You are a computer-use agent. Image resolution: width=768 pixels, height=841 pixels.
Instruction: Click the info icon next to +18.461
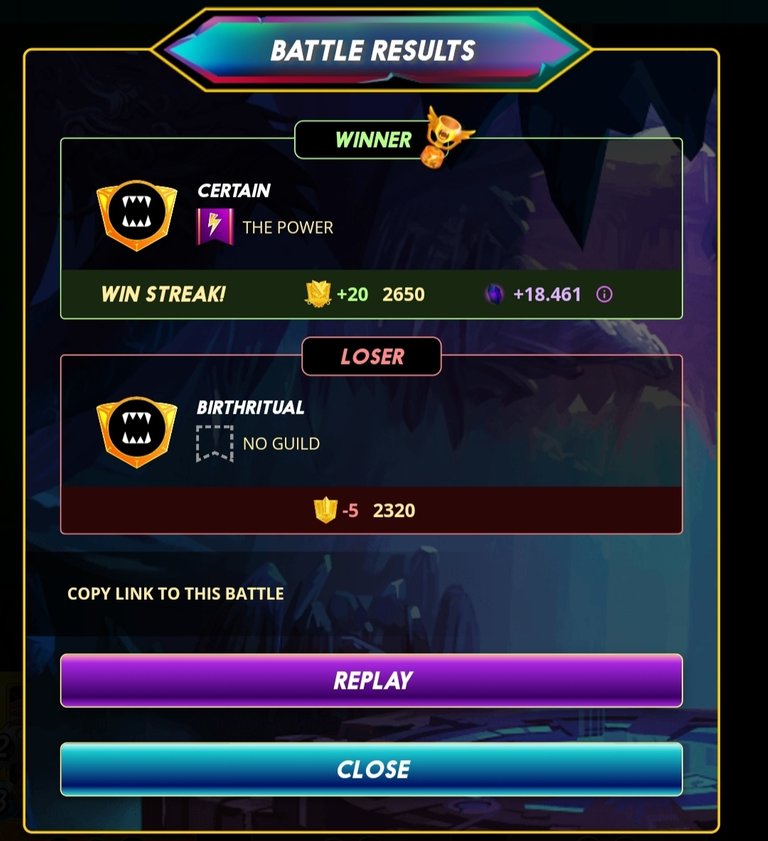point(604,294)
